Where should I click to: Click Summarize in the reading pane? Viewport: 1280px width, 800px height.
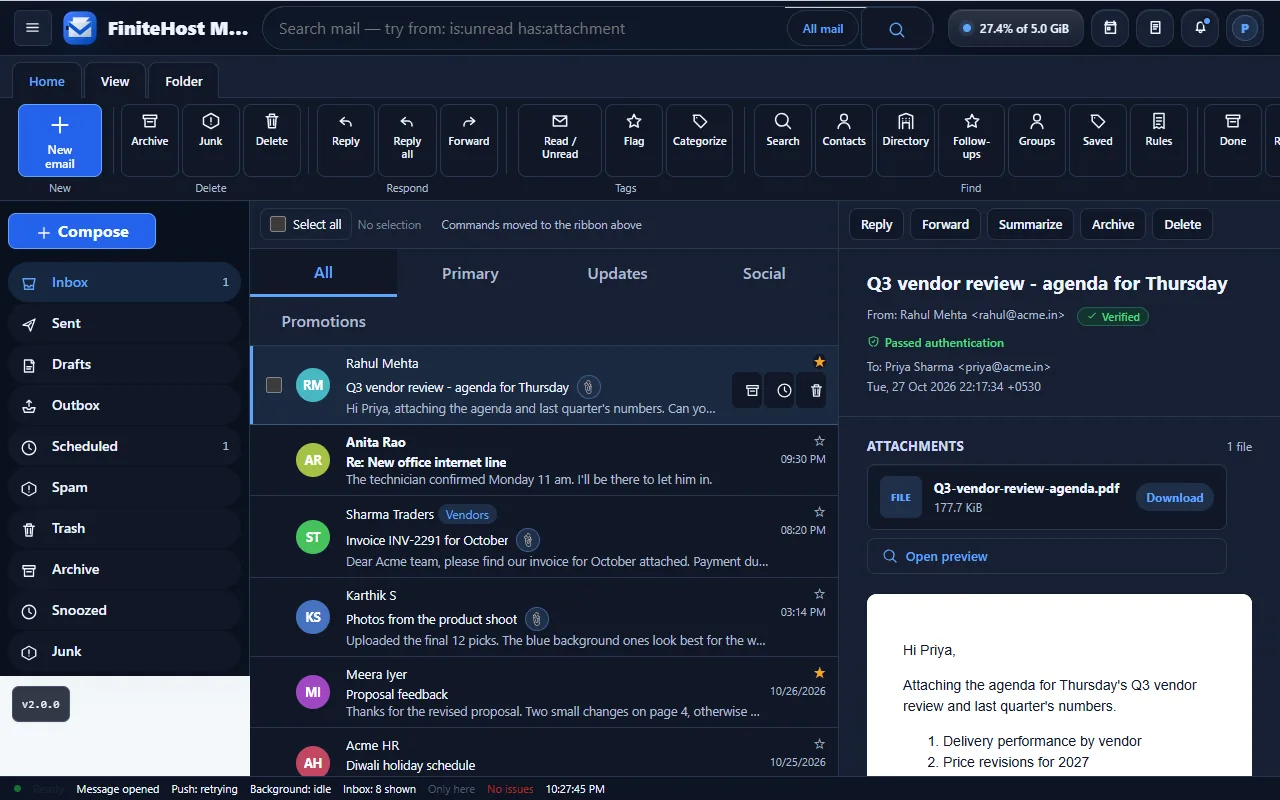1030,224
